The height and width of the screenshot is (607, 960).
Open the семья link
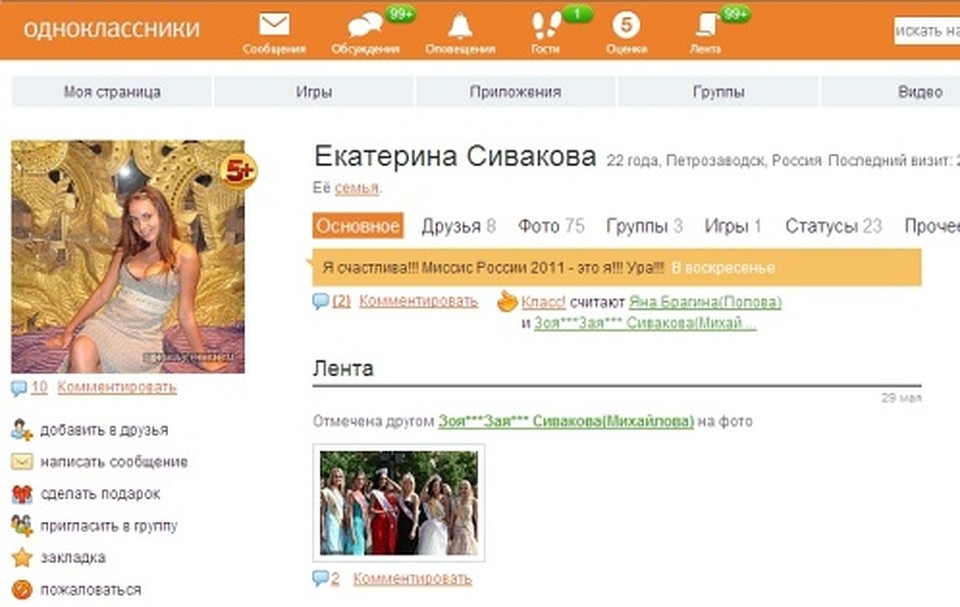click(356, 188)
